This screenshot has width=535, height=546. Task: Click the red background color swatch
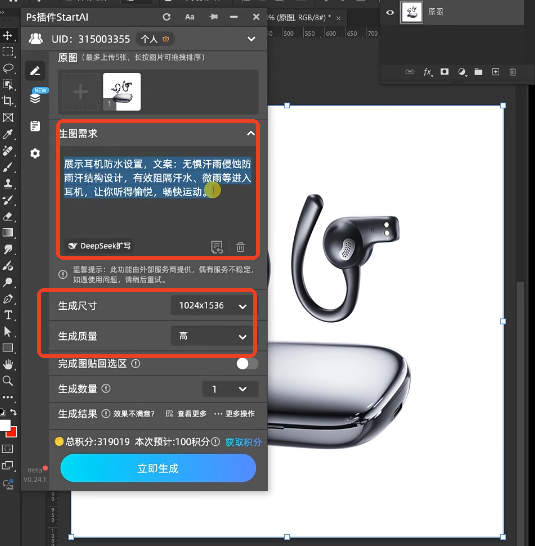13,433
